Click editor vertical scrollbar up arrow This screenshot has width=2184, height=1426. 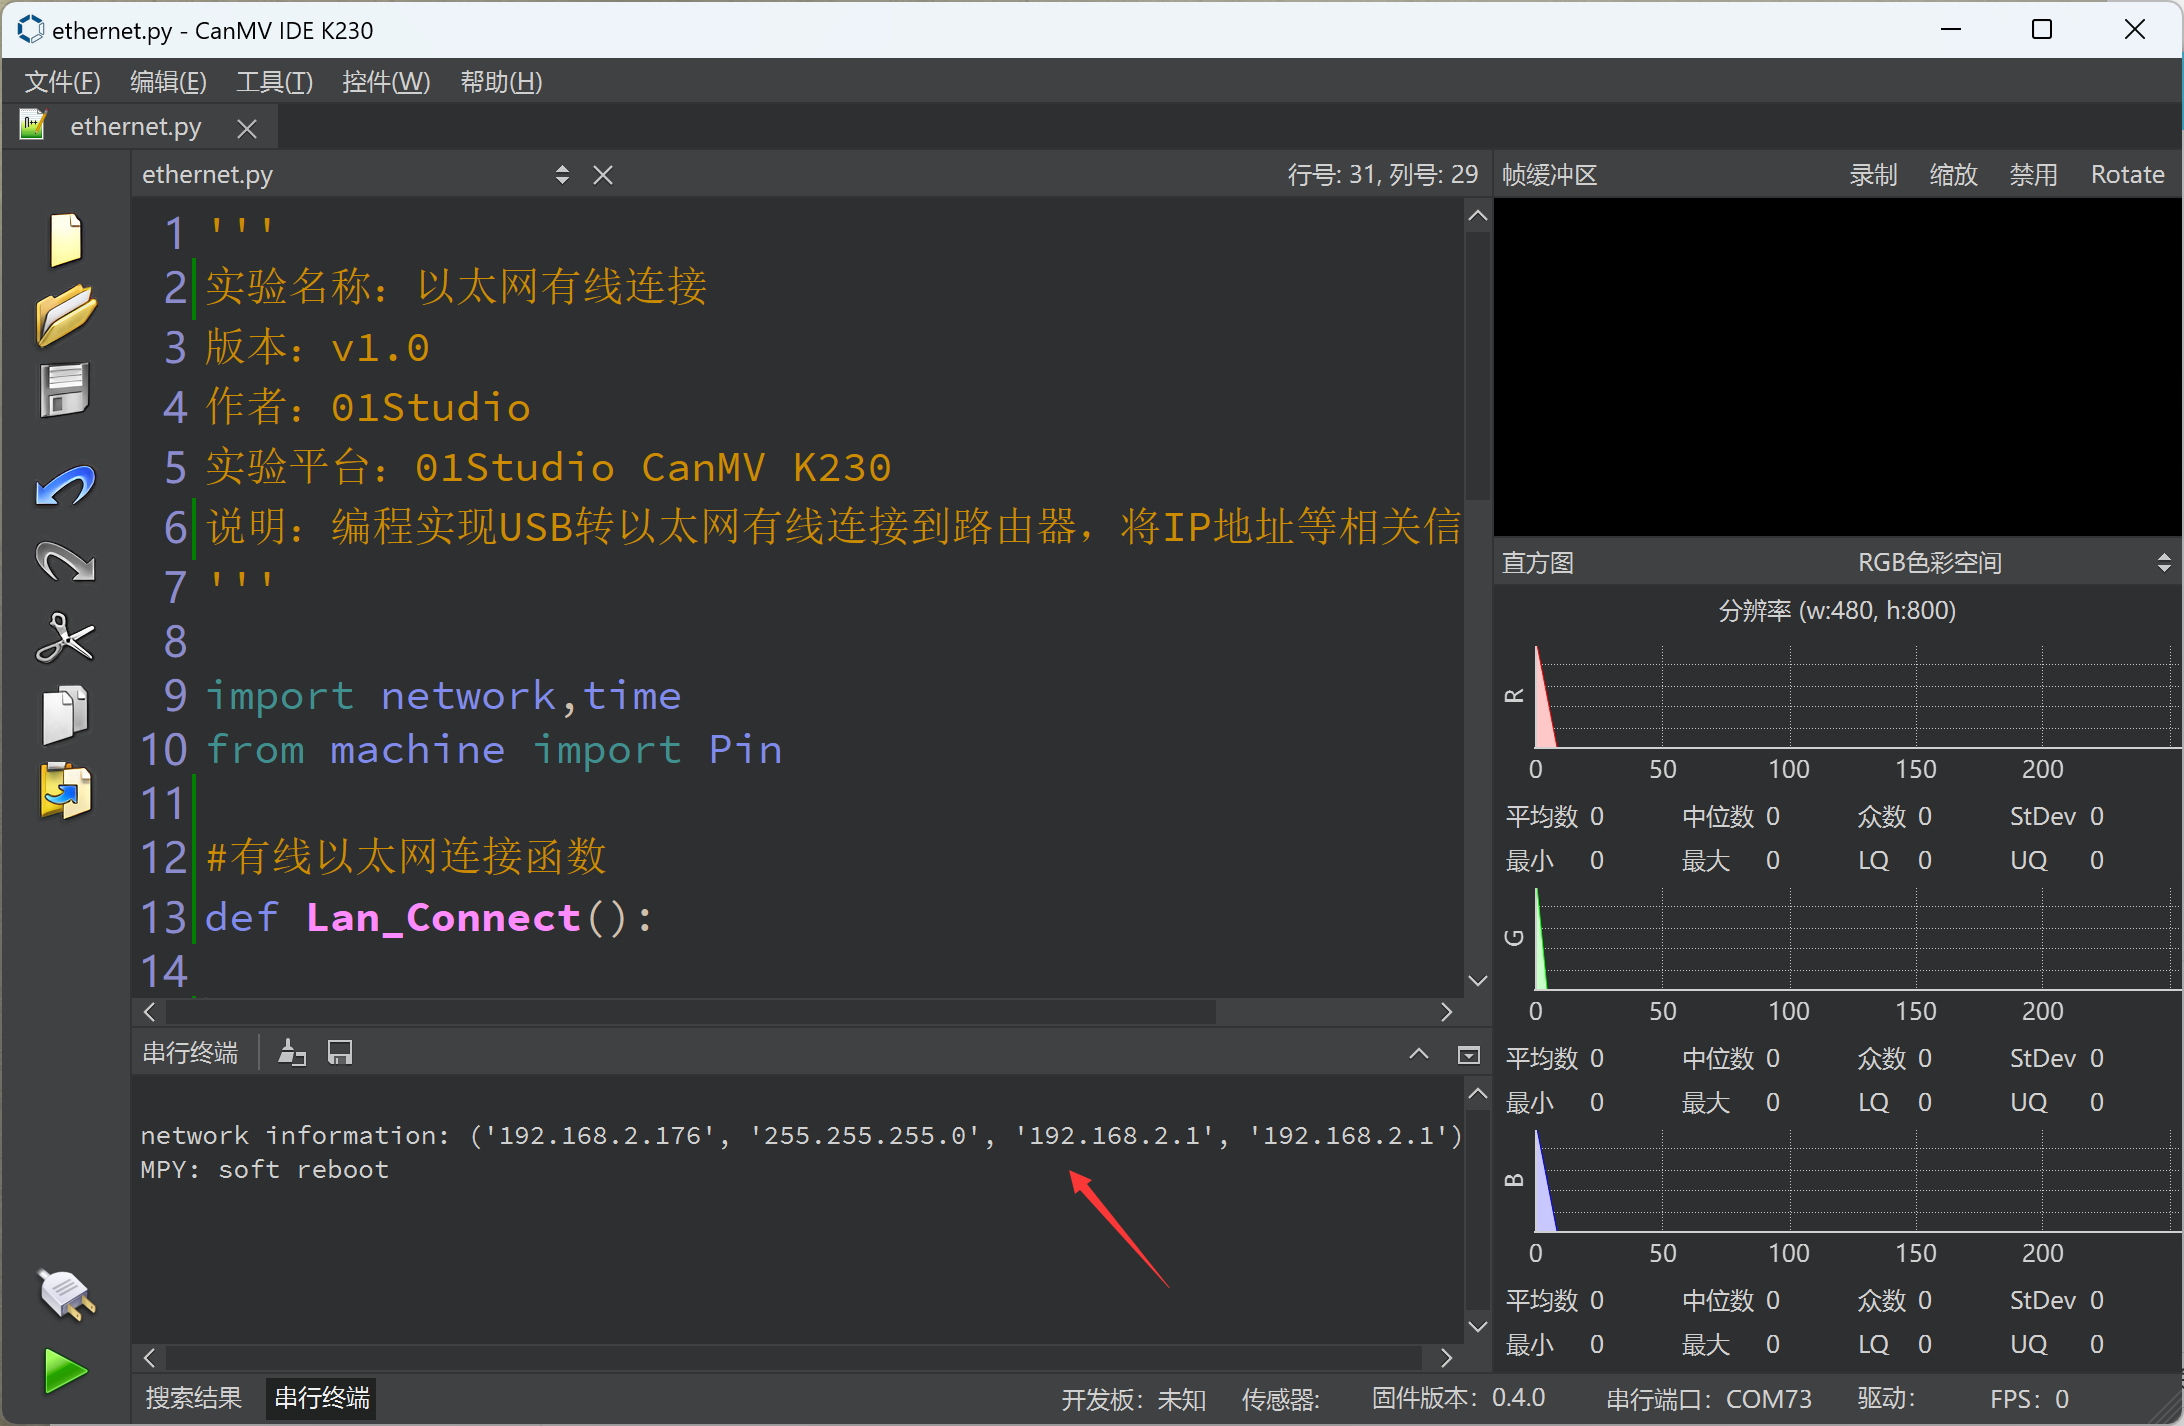1478,216
